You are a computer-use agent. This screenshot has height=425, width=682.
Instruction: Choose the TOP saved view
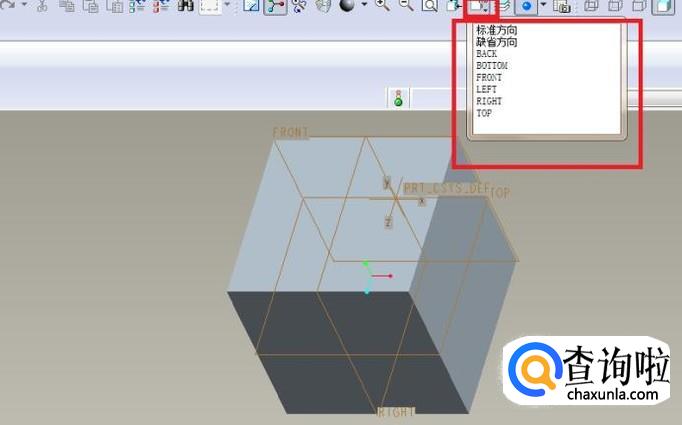pyautogui.click(x=484, y=113)
